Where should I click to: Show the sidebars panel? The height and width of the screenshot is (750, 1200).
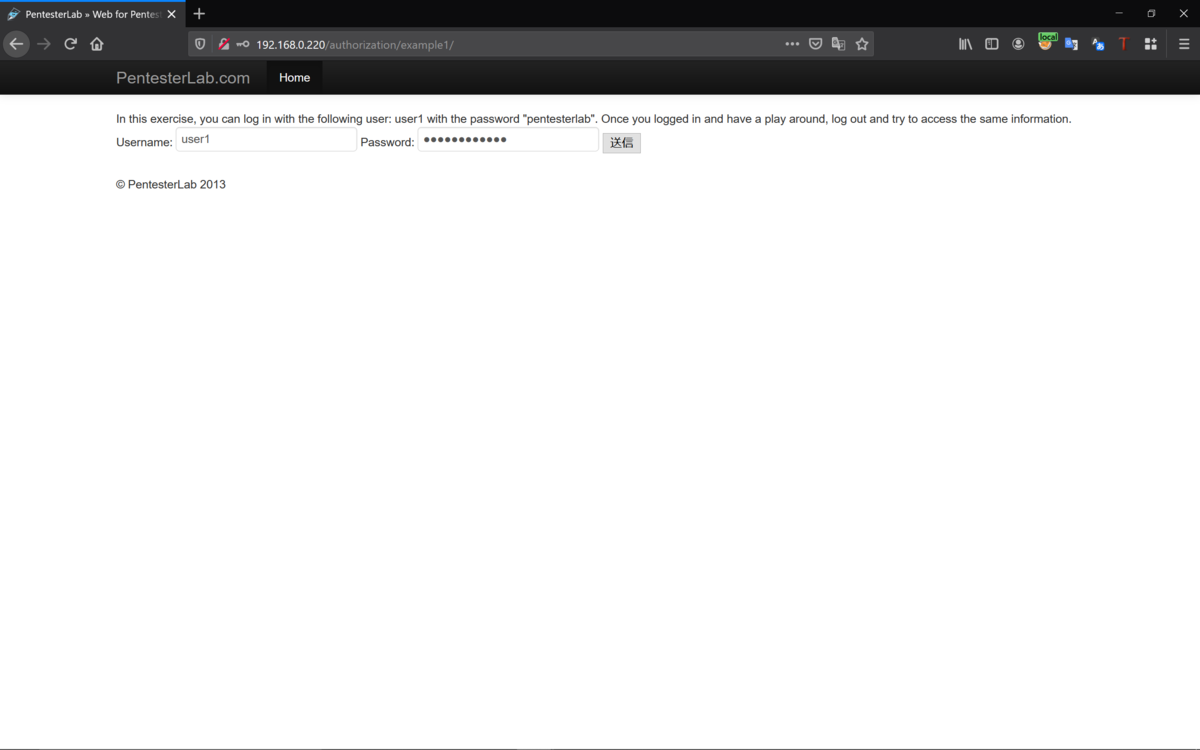(992, 44)
